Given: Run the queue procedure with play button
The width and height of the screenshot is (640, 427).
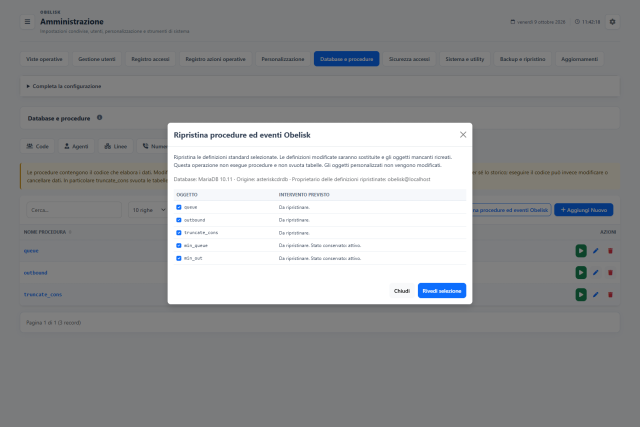Looking at the screenshot, I should (581, 251).
